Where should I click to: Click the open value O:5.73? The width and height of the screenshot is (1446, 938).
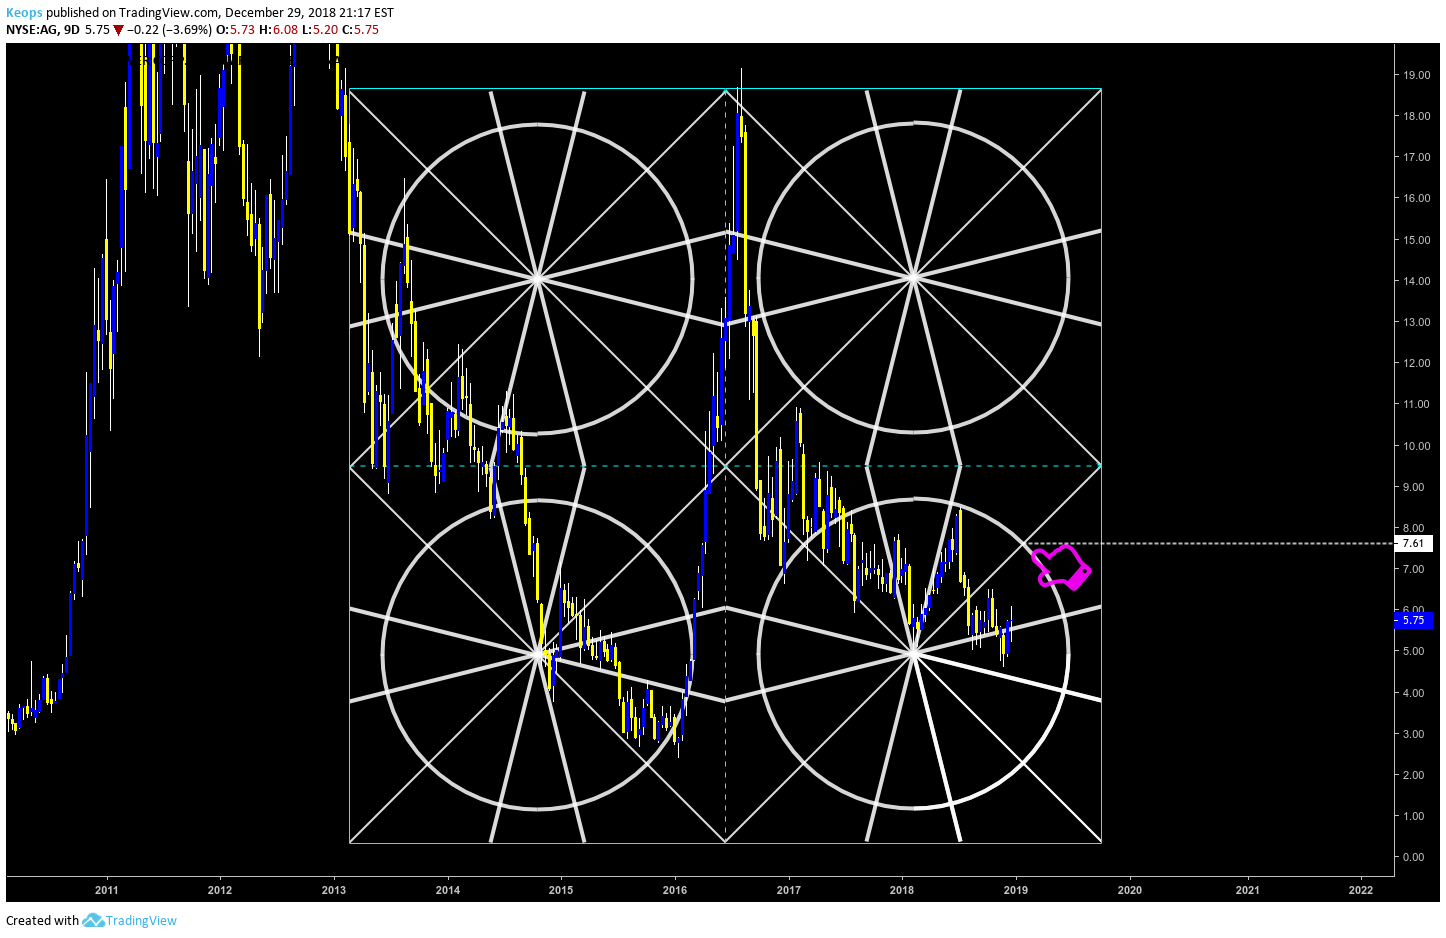click(236, 30)
